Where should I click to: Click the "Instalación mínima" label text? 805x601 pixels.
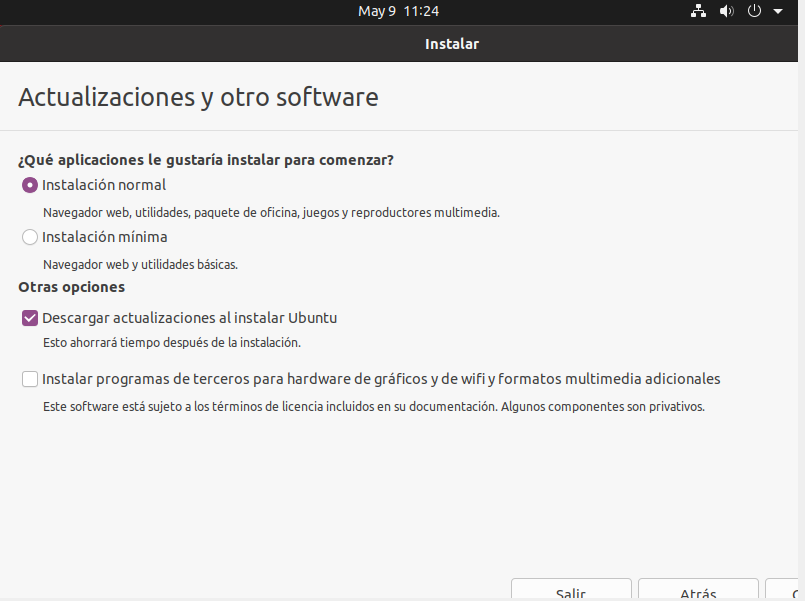(x=105, y=238)
